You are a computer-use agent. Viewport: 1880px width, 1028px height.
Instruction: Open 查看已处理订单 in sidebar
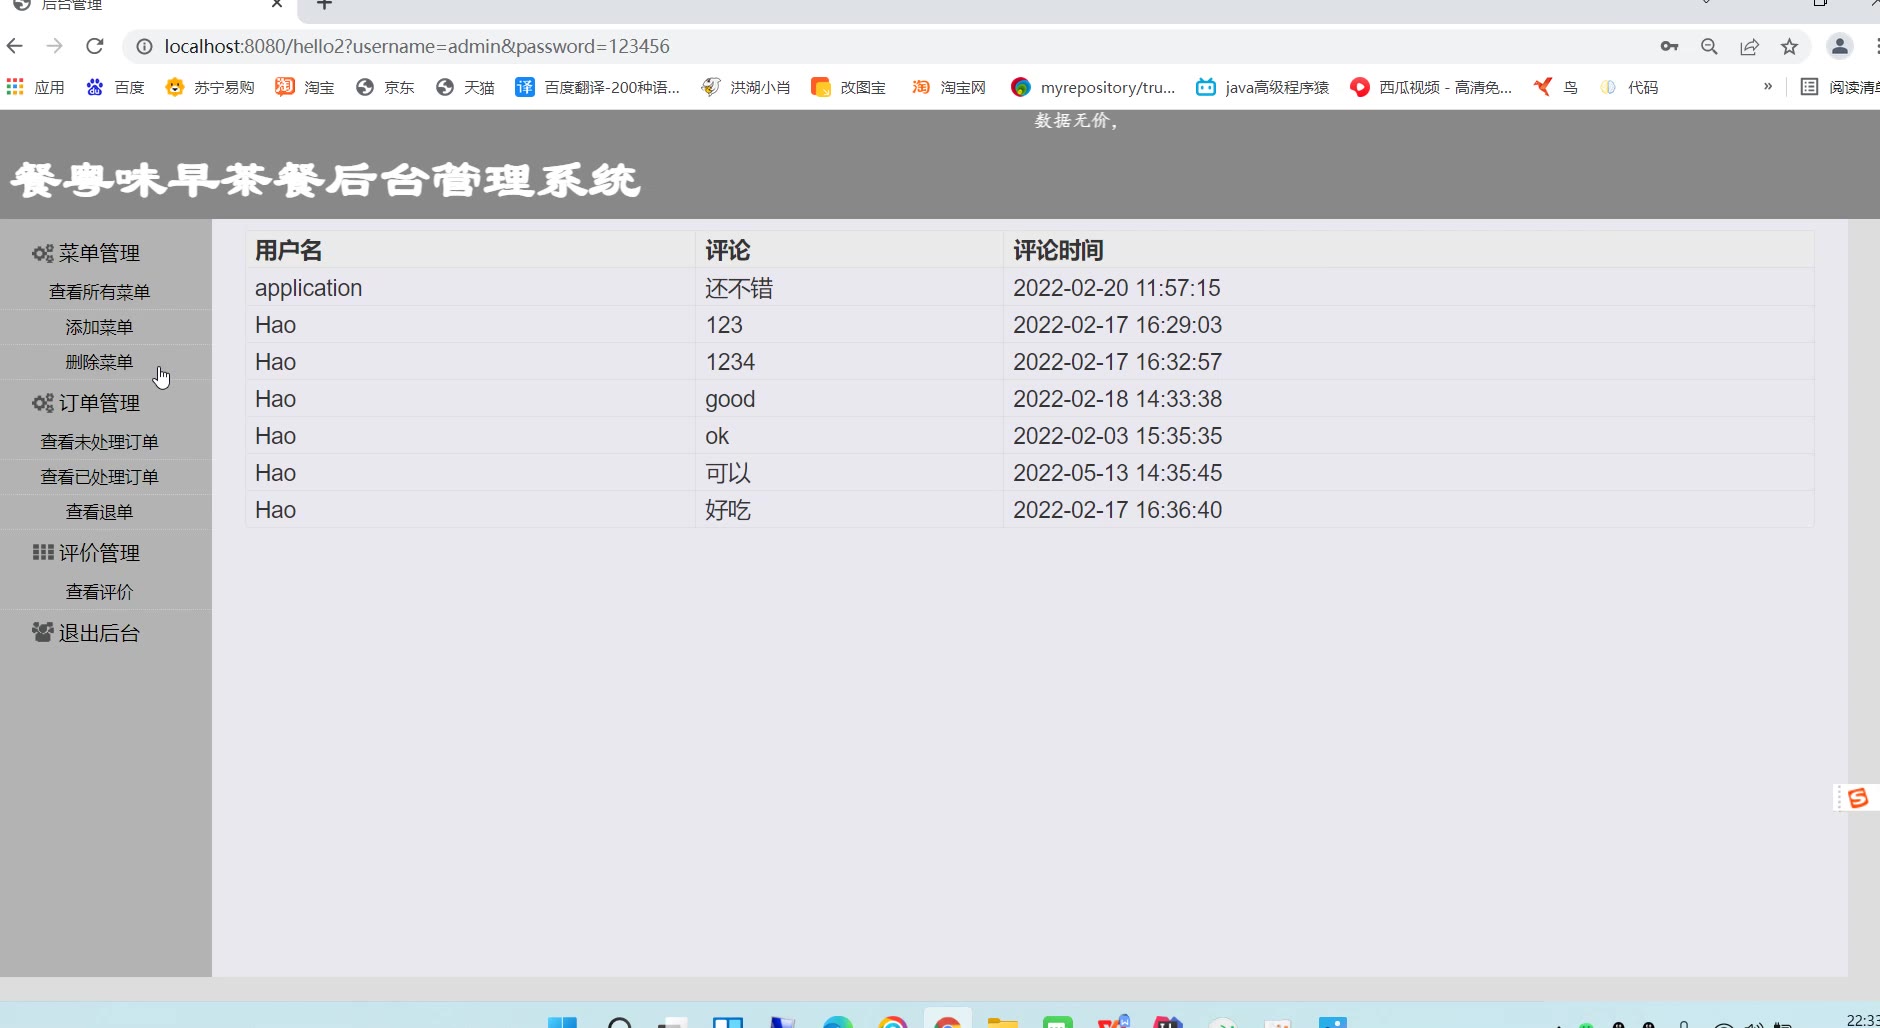point(99,477)
